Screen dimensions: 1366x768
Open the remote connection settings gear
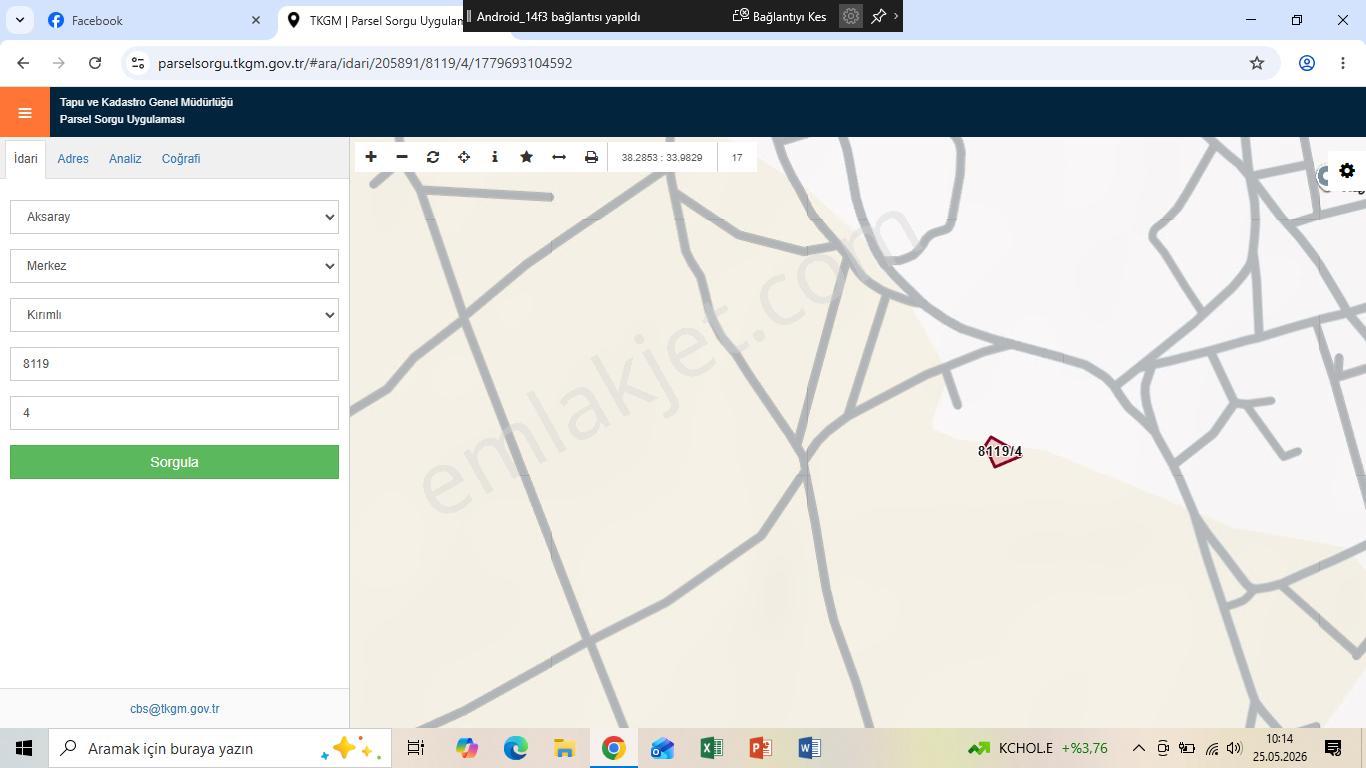click(x=851, y=16)
